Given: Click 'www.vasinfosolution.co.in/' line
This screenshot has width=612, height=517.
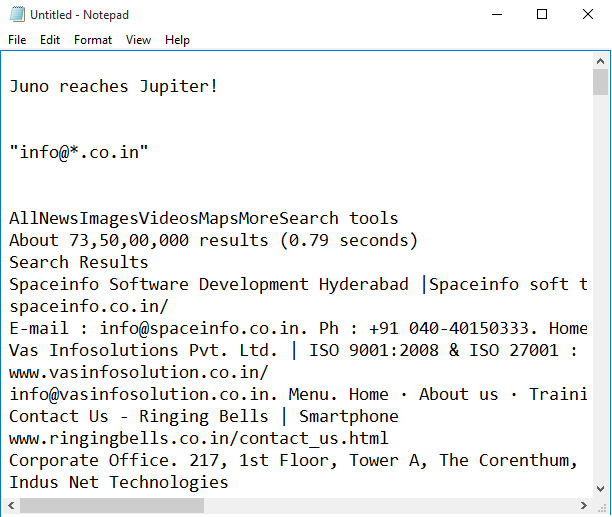Looking at the screenshot, I should [139, 372].
